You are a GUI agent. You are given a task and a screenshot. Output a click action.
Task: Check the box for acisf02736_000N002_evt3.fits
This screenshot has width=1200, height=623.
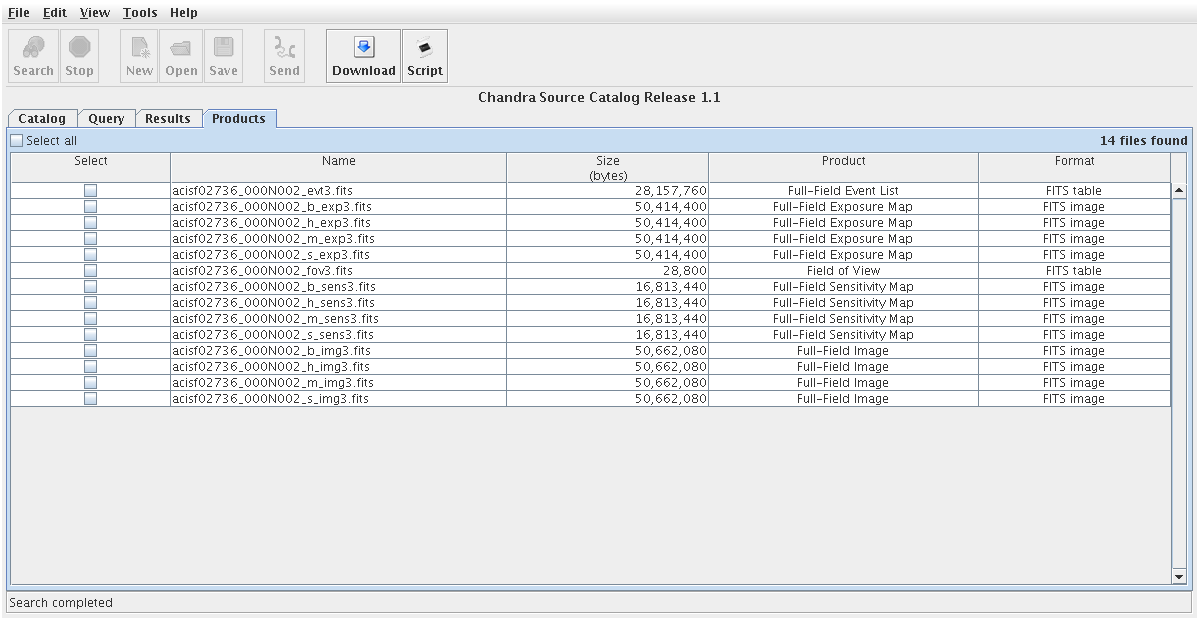point(91,191)
